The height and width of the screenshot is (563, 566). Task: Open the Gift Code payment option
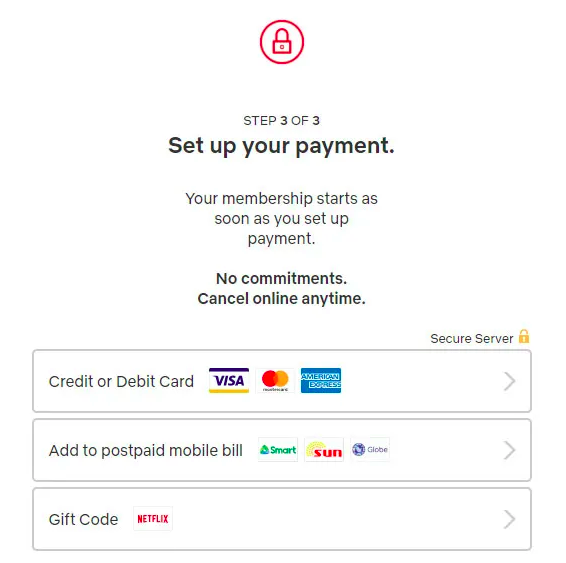click(x=282, y=519)
